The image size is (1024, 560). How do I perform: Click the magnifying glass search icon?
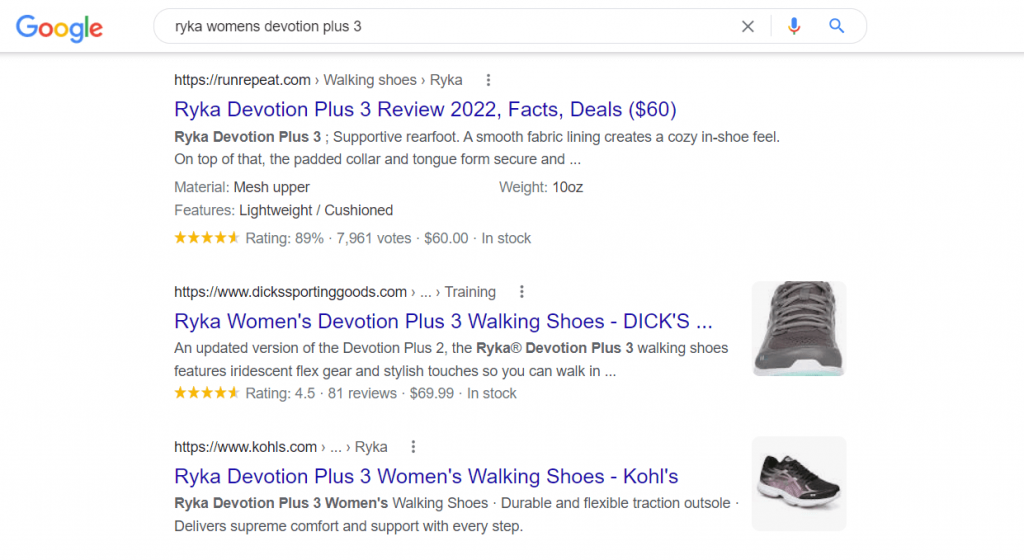click(x=837, y=26)
